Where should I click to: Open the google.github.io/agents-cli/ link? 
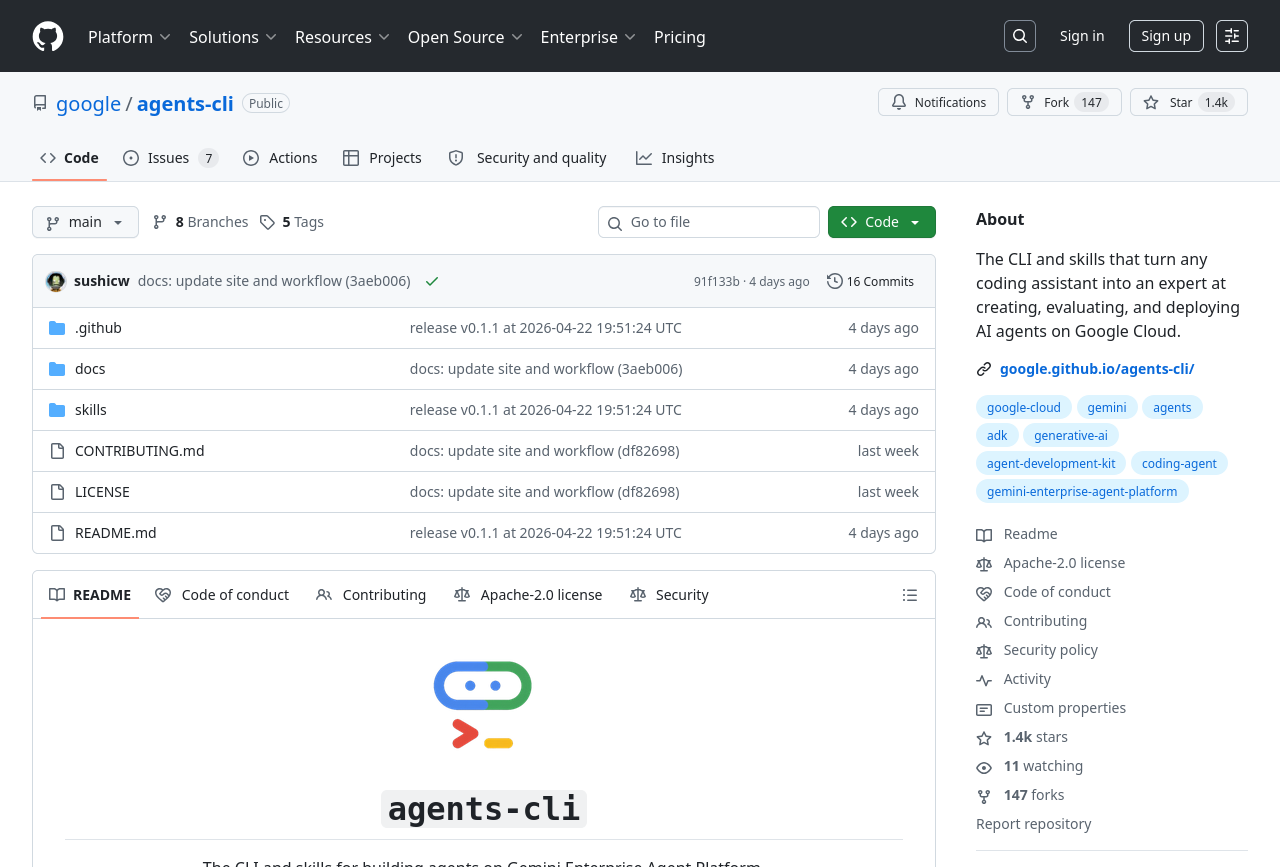[x=1096, y=369]
